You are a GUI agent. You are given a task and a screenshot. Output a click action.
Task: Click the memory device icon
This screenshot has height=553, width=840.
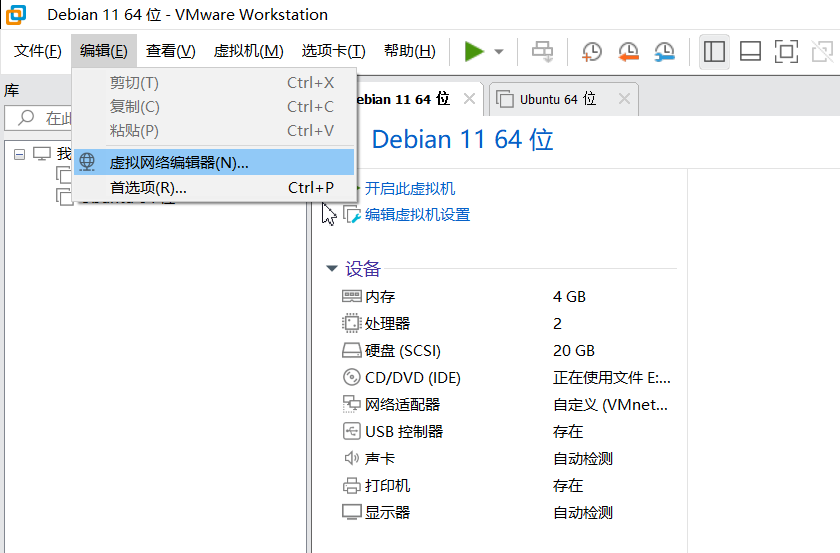coord(351,296)
